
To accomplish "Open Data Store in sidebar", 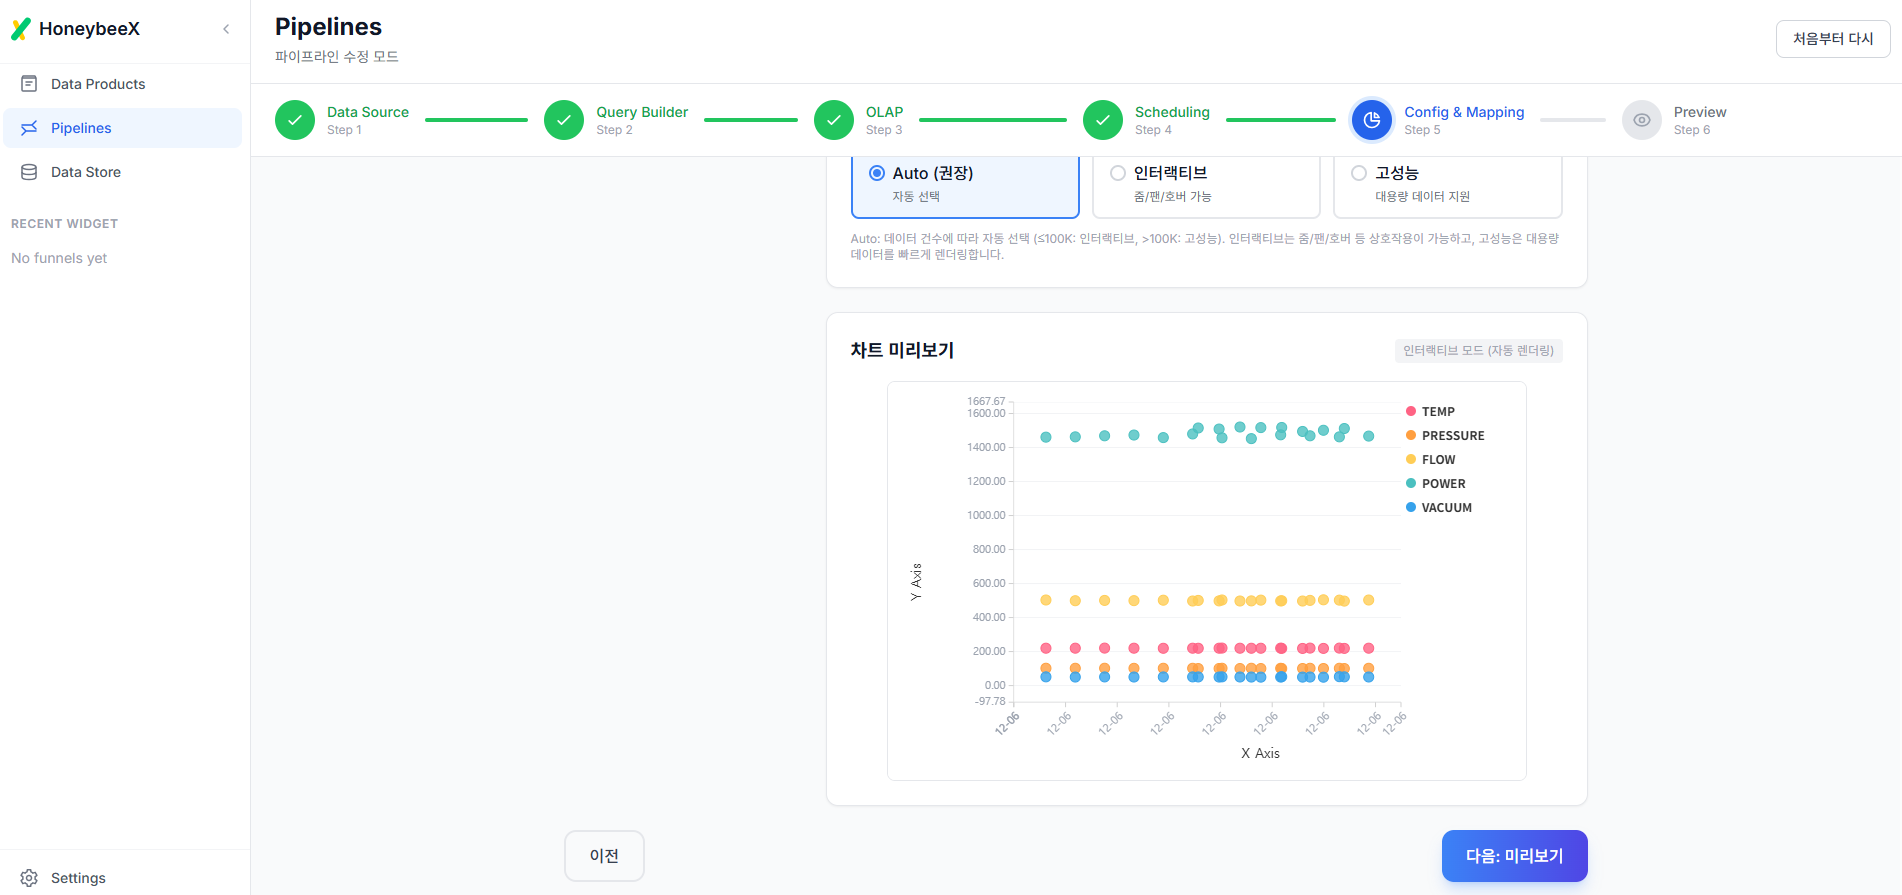I will 123,172.
